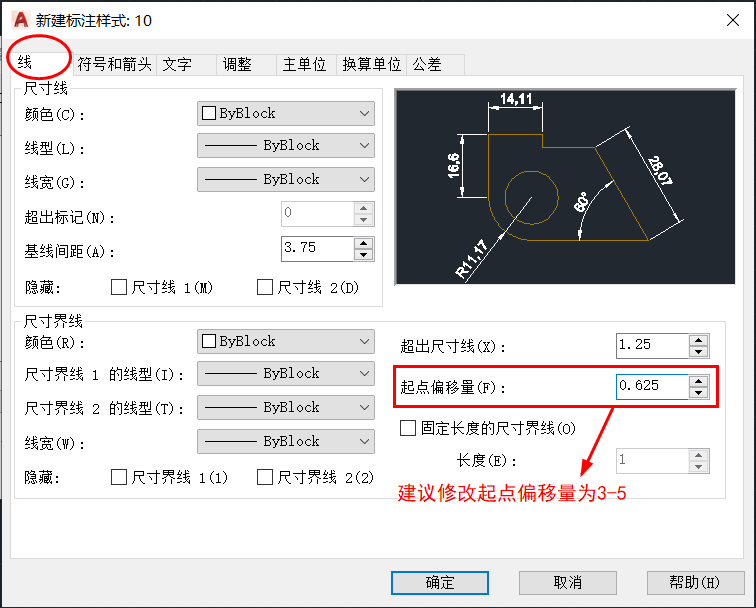
Task: Decrease 起点偏移量 value with down arrow
Action: pos(699,393)
